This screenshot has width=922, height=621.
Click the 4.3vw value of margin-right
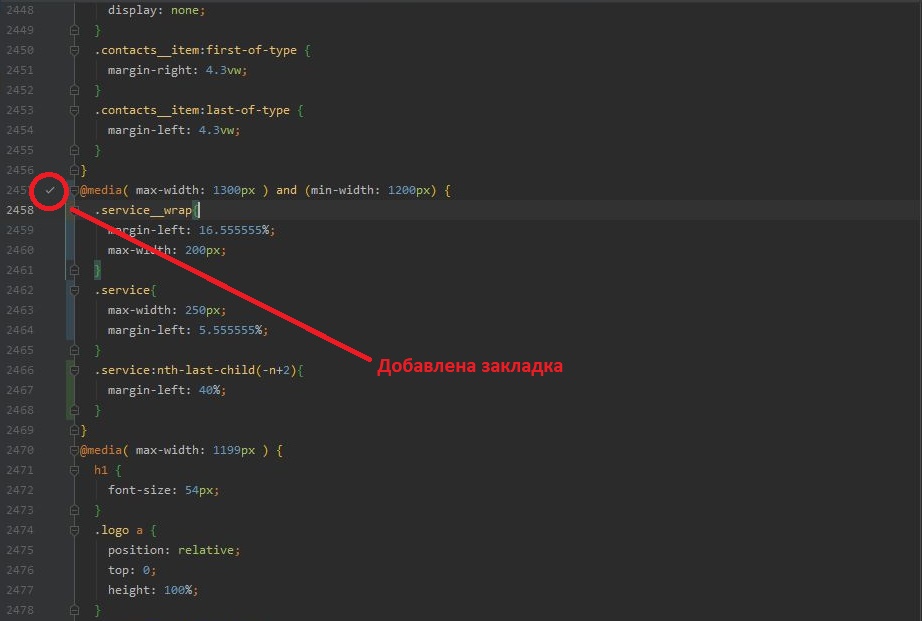click(x=223, y=70)
